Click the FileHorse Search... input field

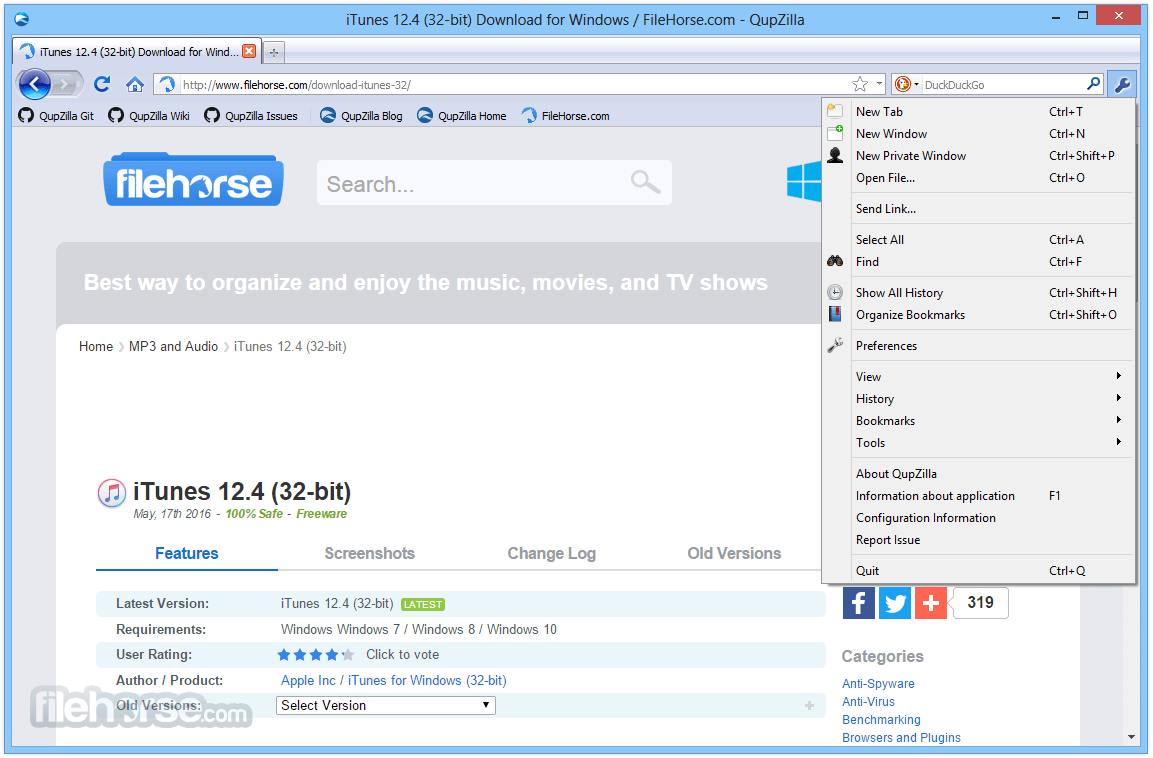click(x=494, y=182)
